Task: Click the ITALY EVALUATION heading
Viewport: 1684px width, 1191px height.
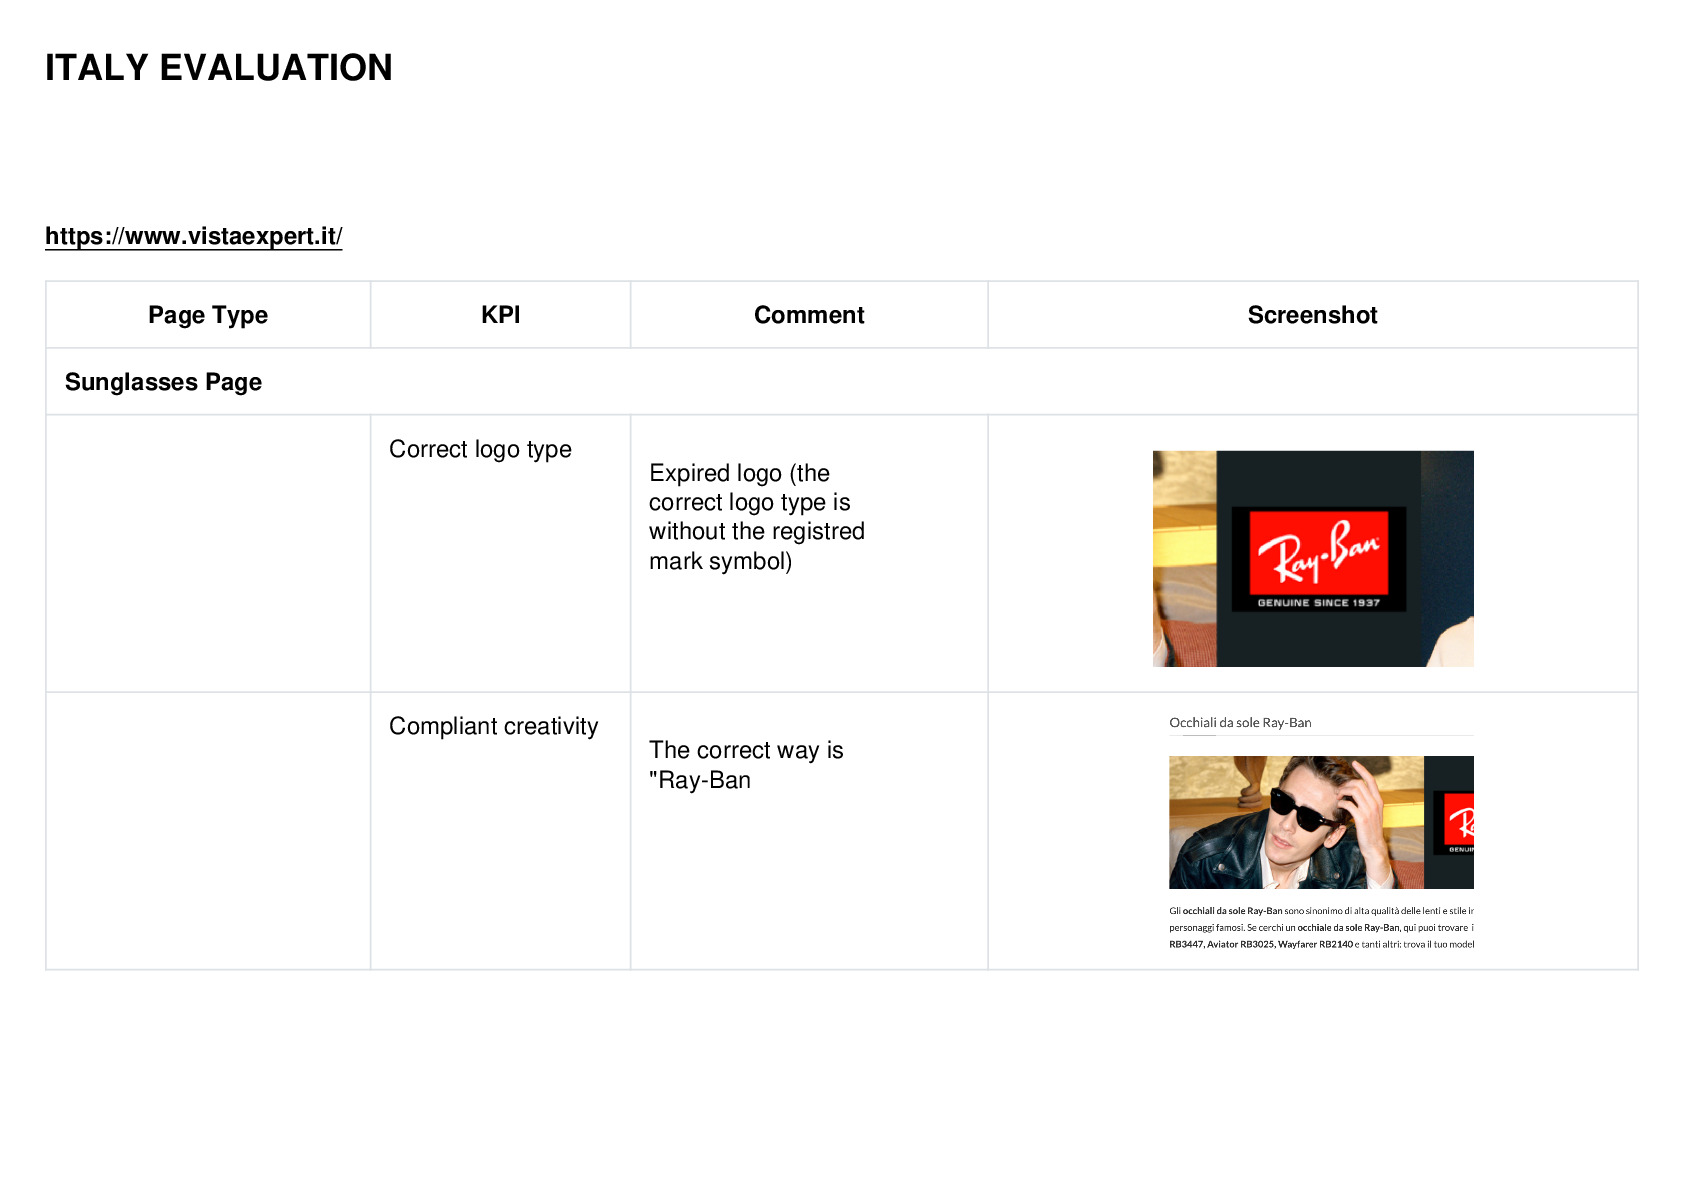Action: [x=219, y=68]
